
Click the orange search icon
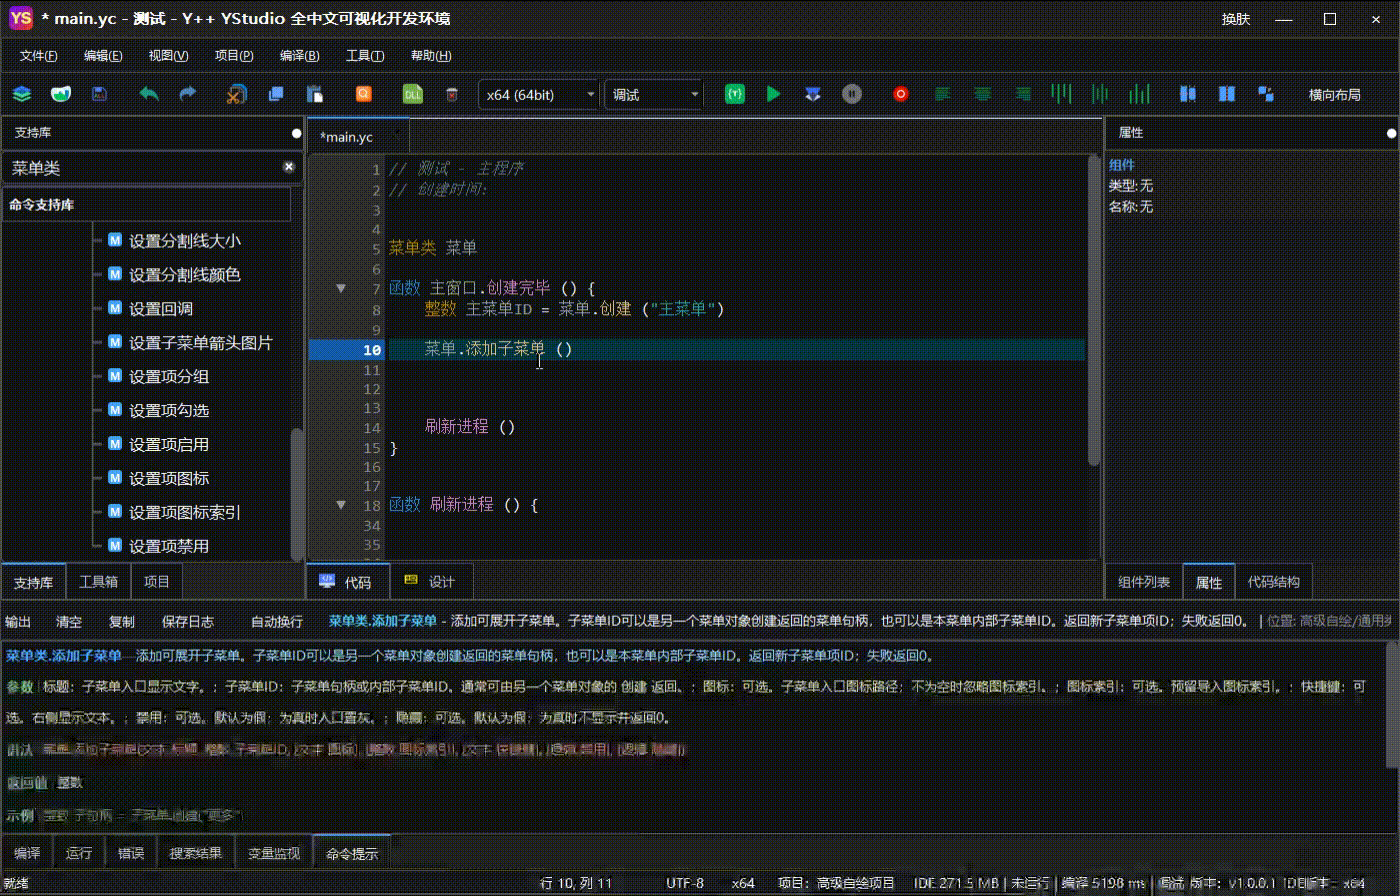364,94
